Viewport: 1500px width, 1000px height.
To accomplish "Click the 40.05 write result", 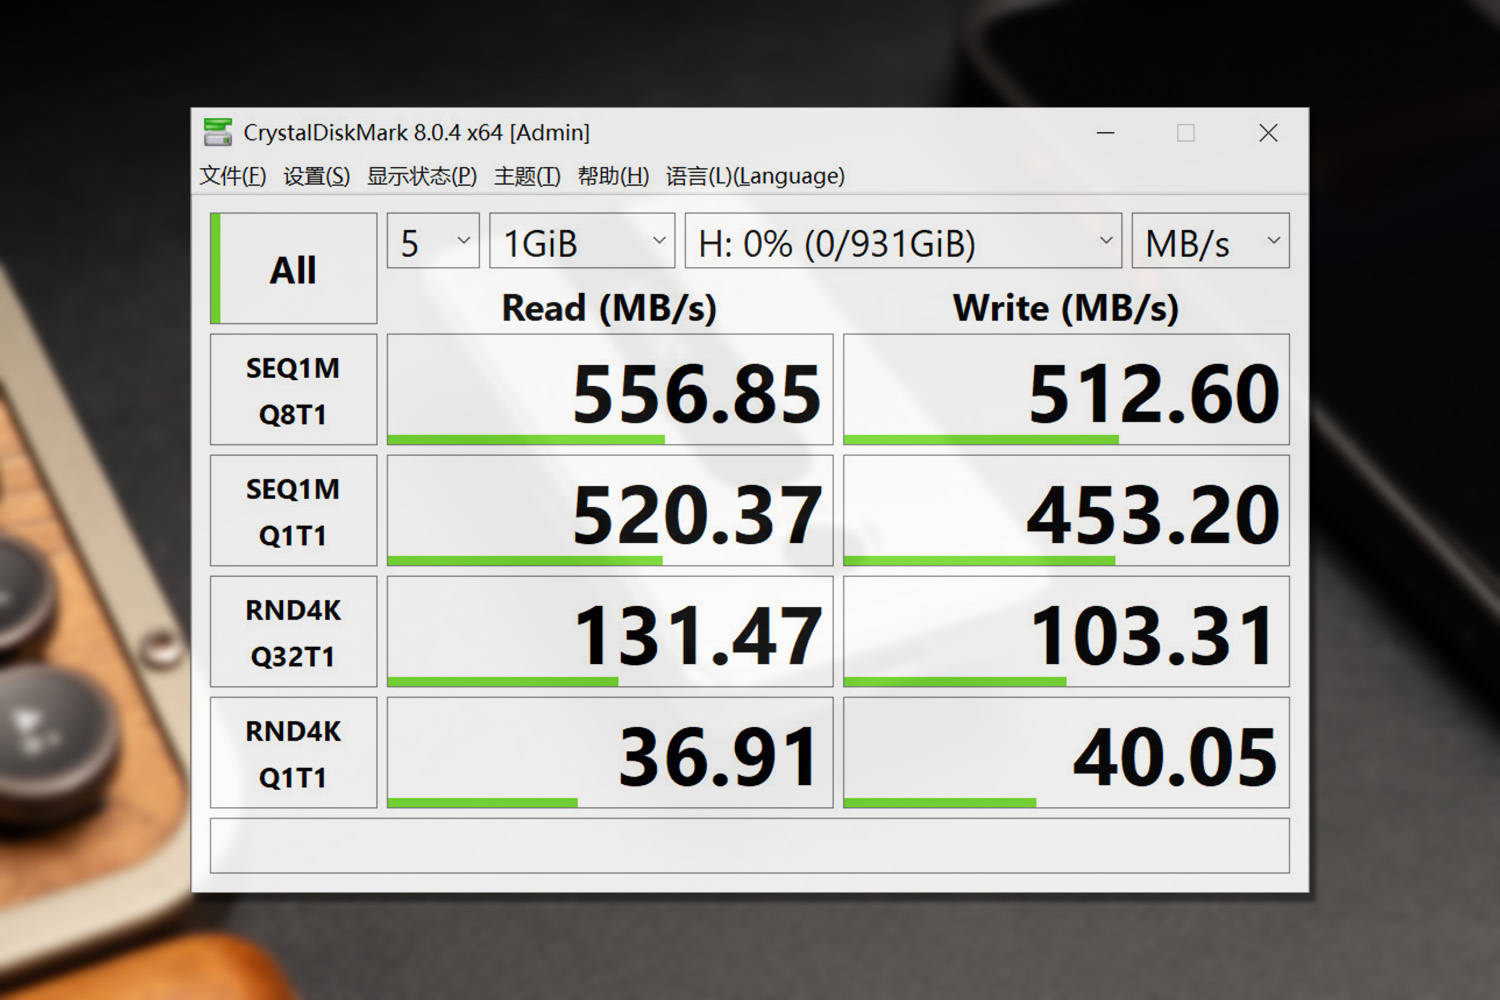I will coord(1066,753).
